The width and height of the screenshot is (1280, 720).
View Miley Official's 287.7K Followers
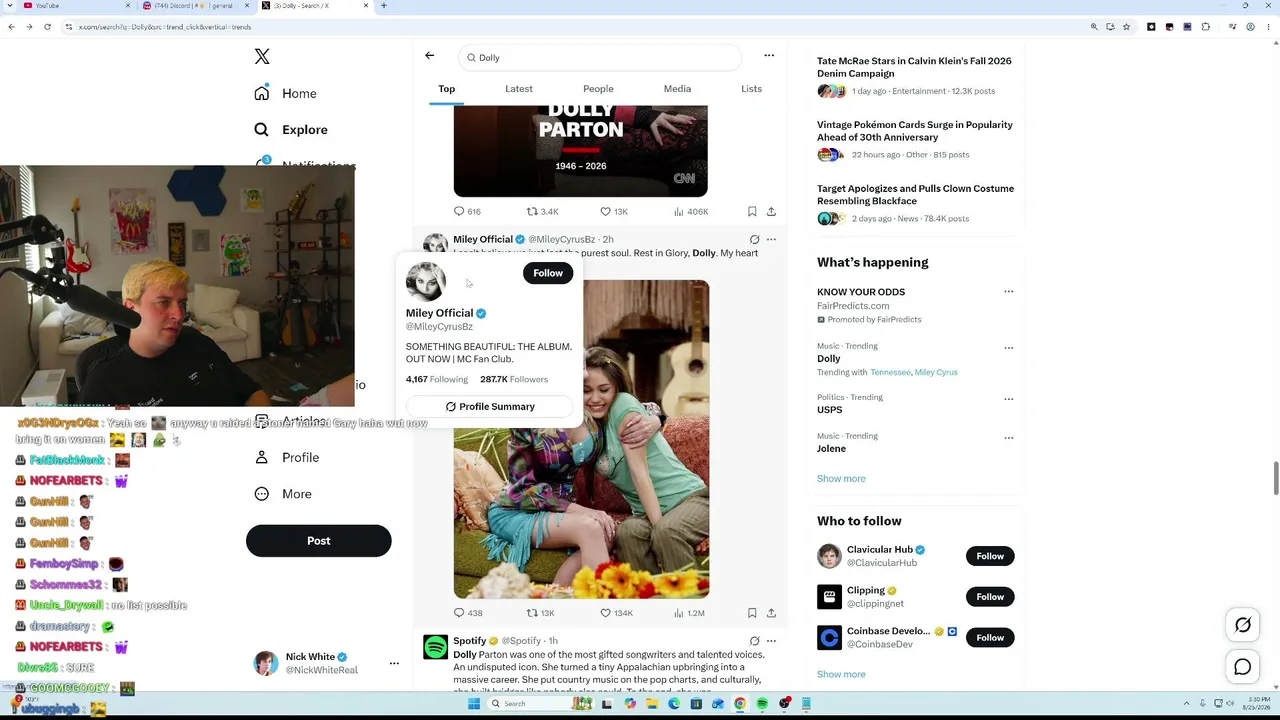[x=514, y=380]
